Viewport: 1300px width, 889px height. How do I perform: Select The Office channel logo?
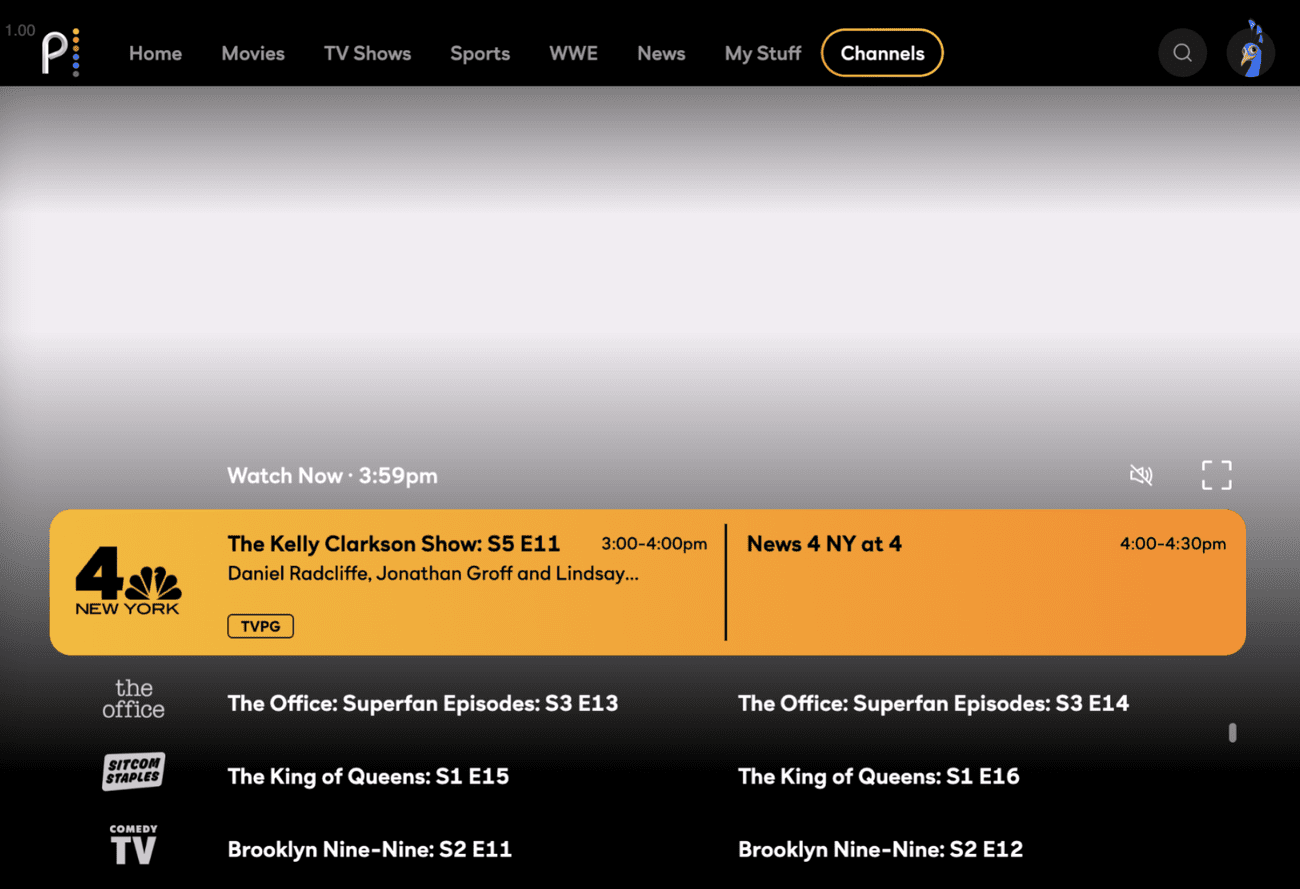tap(133, 699)
